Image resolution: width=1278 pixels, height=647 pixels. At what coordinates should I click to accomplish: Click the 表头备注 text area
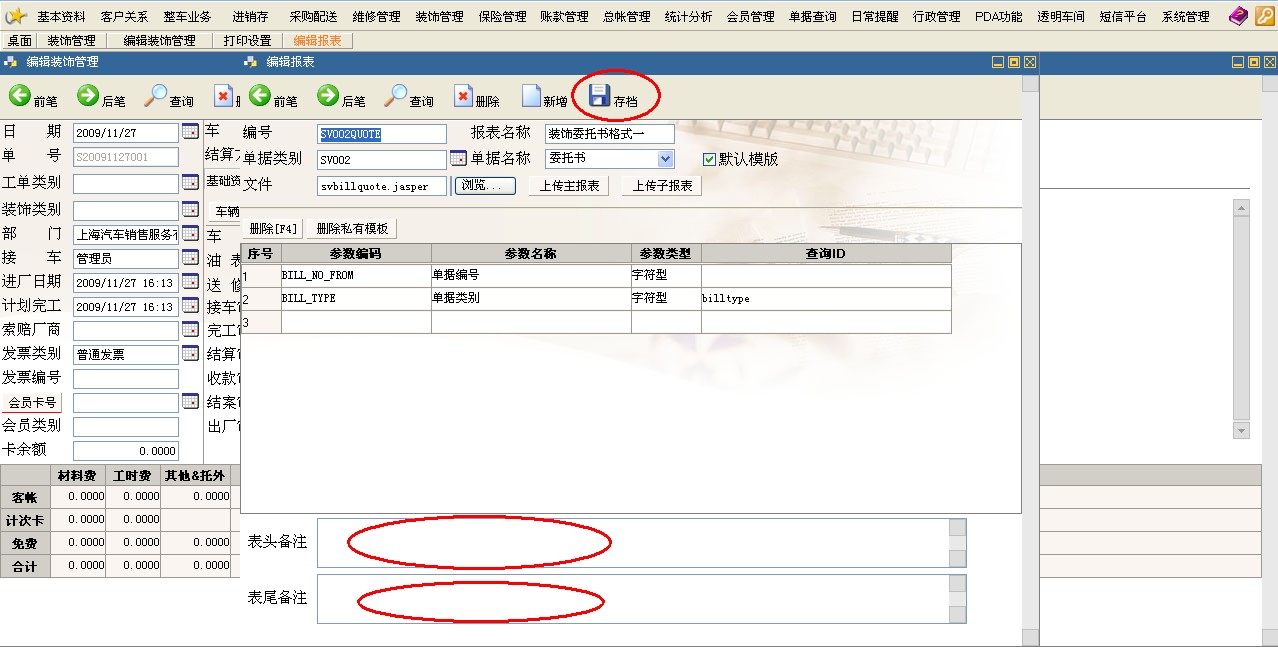(632, 542)
